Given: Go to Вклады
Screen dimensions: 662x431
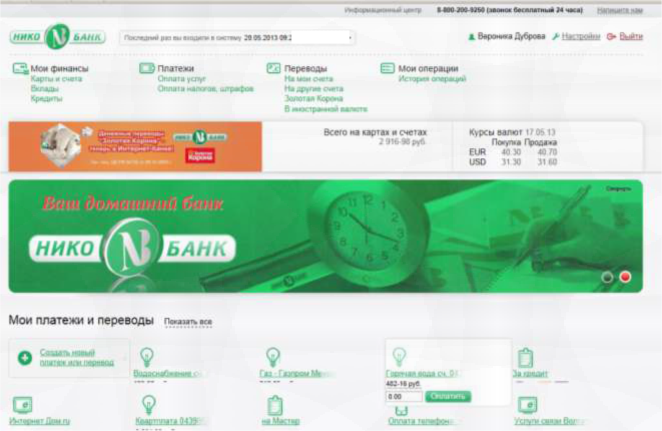Looking at the screenshot, I should click(x=44, y=89).
